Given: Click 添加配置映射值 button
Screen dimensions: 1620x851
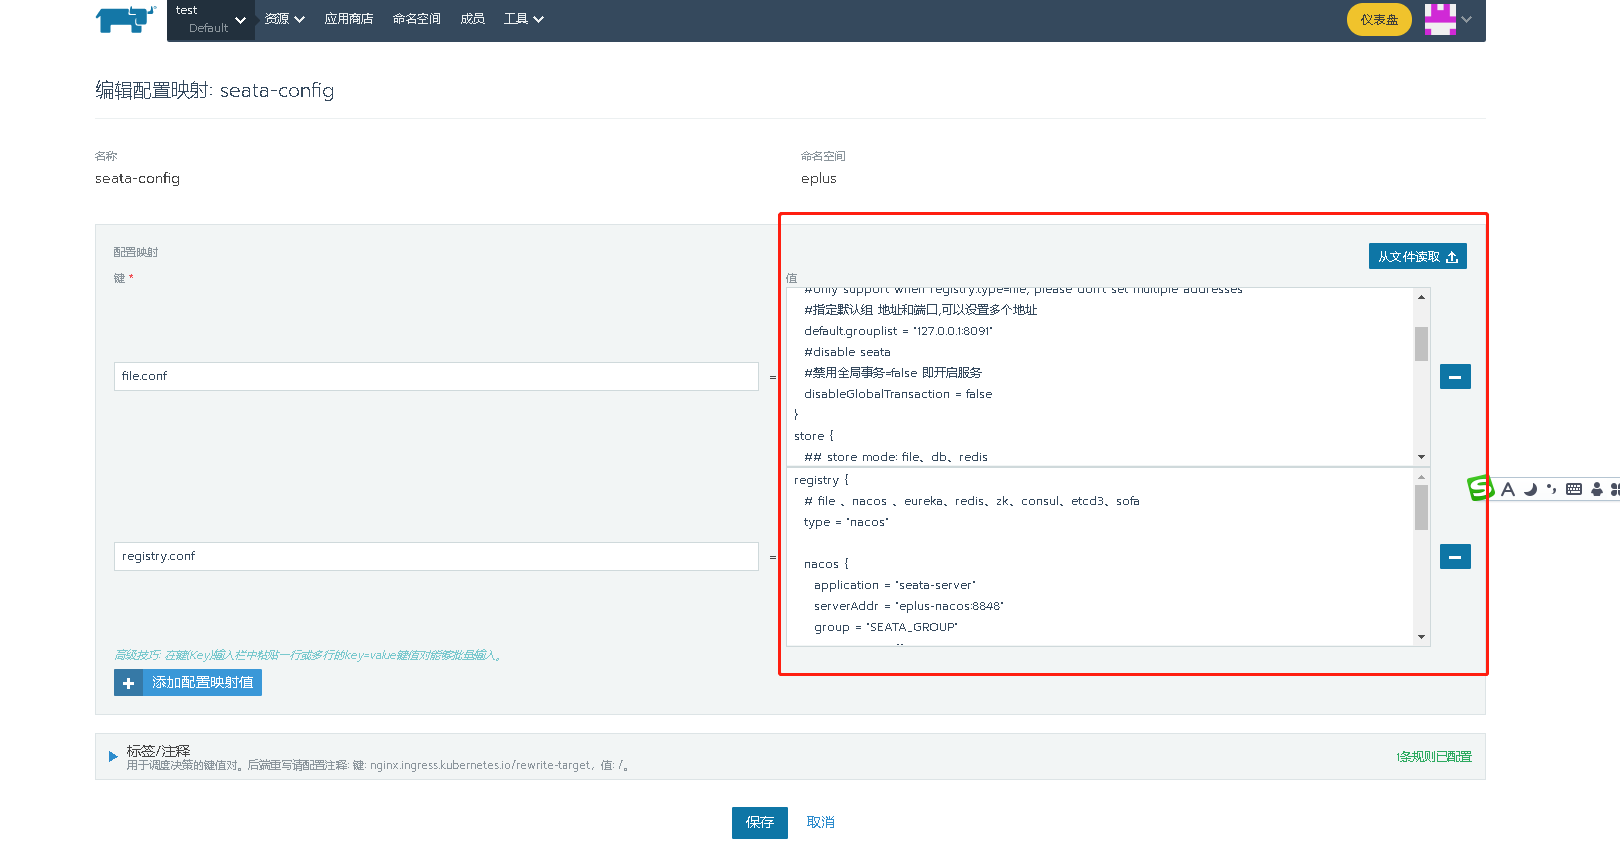Looking at the screenshot, I should click(x=188, y=683).
